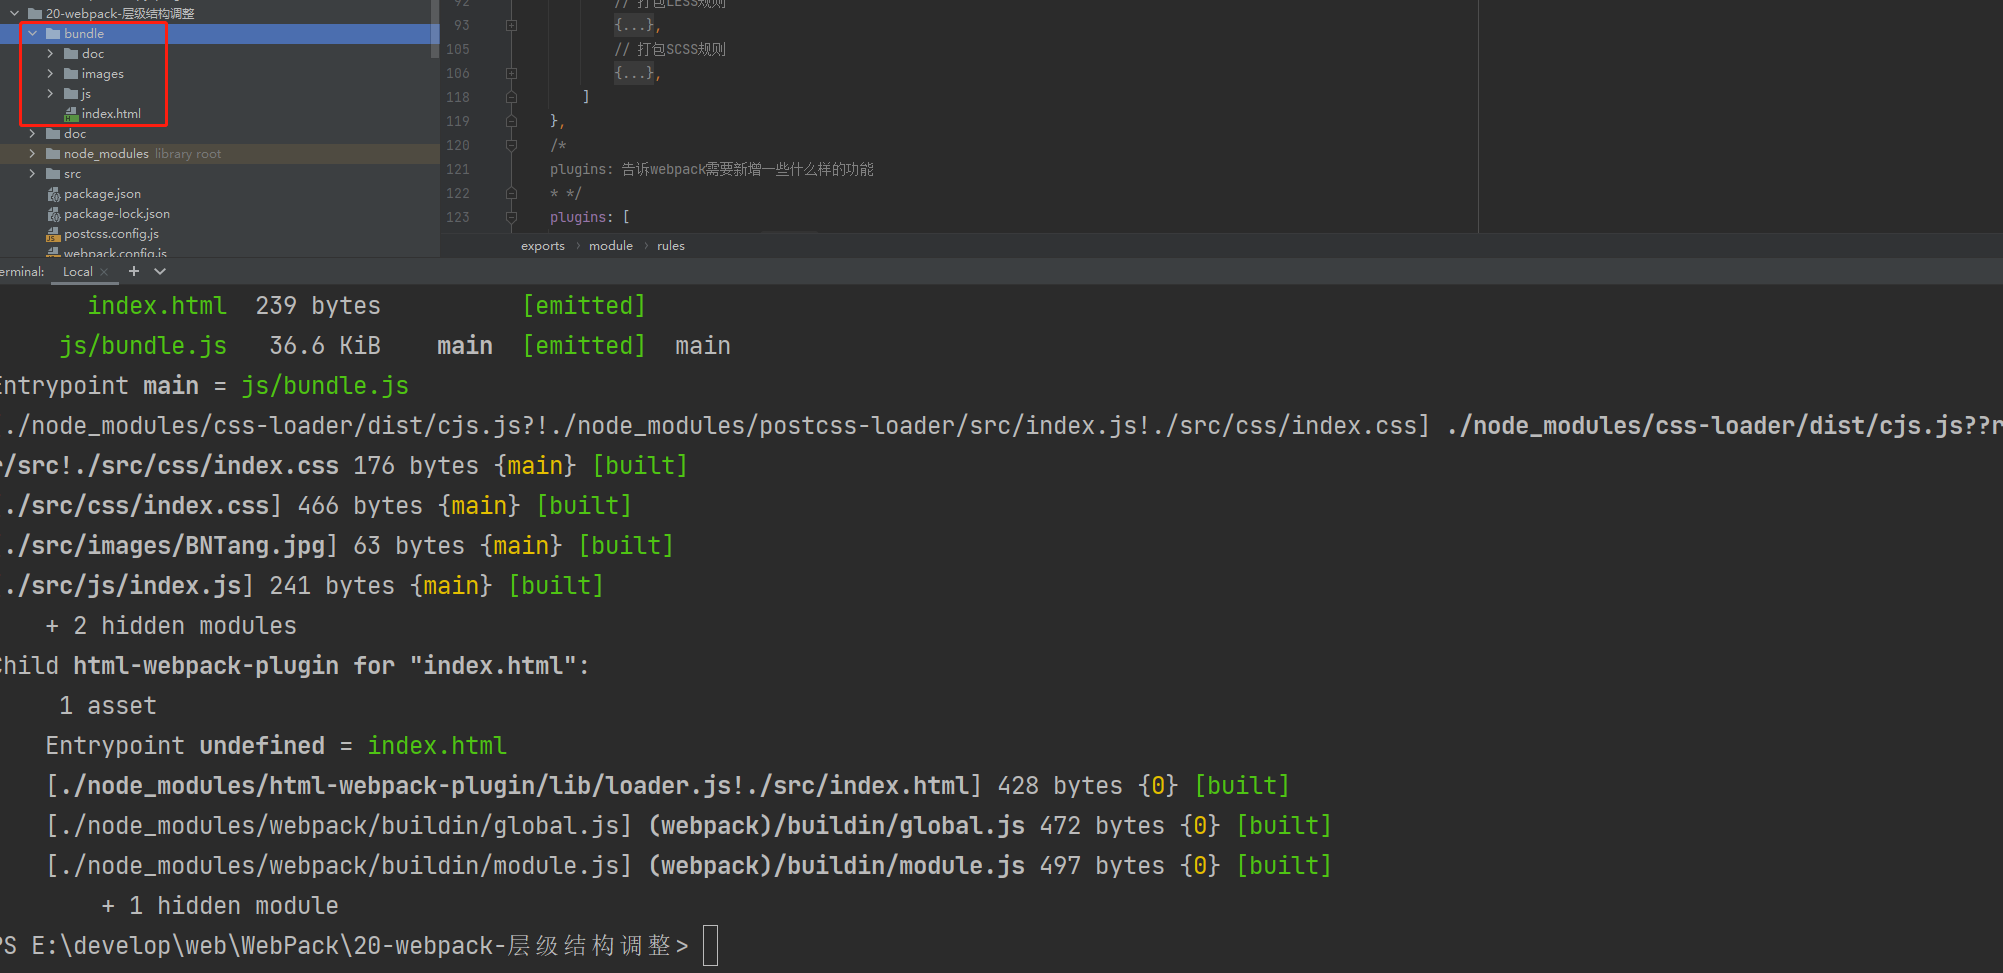Add a new terminal session

click(134, 271)
